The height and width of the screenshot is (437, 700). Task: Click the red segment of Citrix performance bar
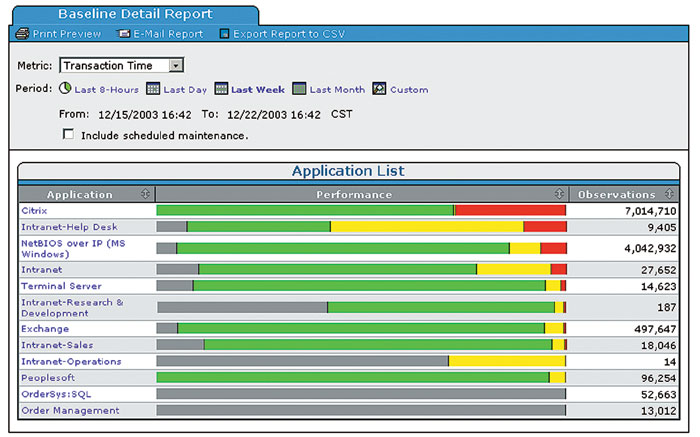pyautogui.click(x=510, y=210)
